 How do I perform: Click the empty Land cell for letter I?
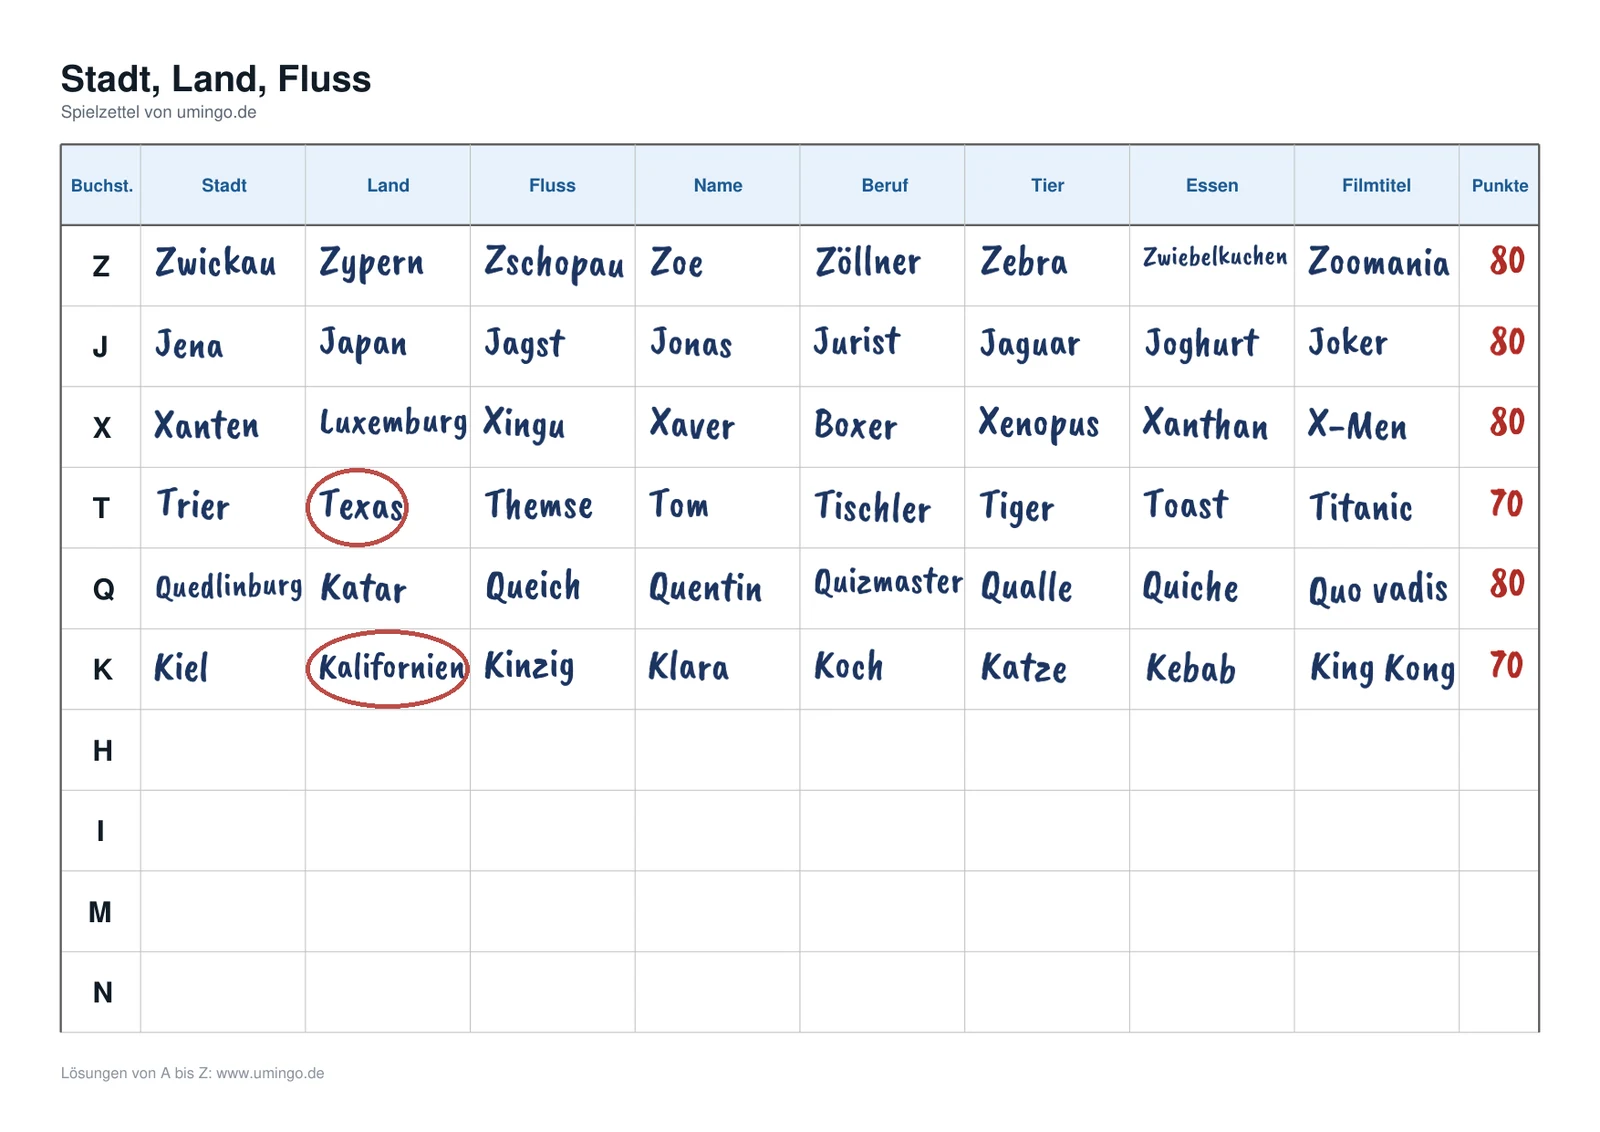click(388, 831)
